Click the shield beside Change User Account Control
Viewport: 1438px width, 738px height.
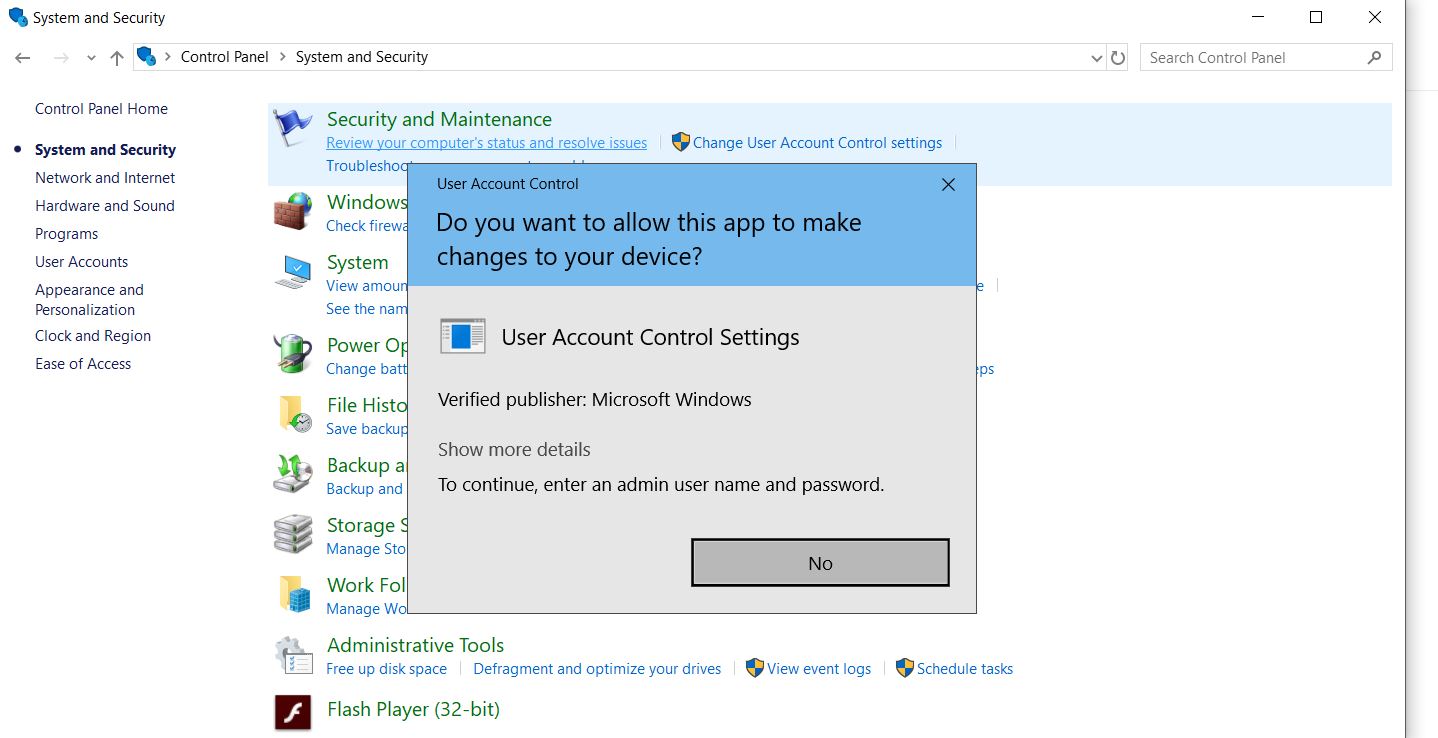(681, 142)
